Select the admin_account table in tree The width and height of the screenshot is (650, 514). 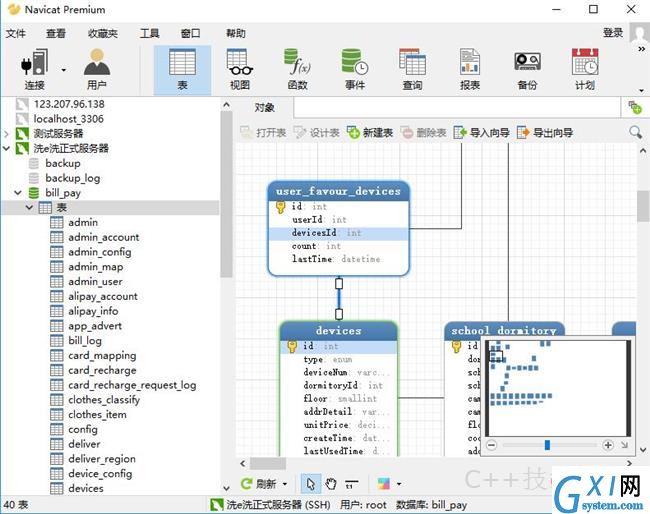(x=104, y=237)
